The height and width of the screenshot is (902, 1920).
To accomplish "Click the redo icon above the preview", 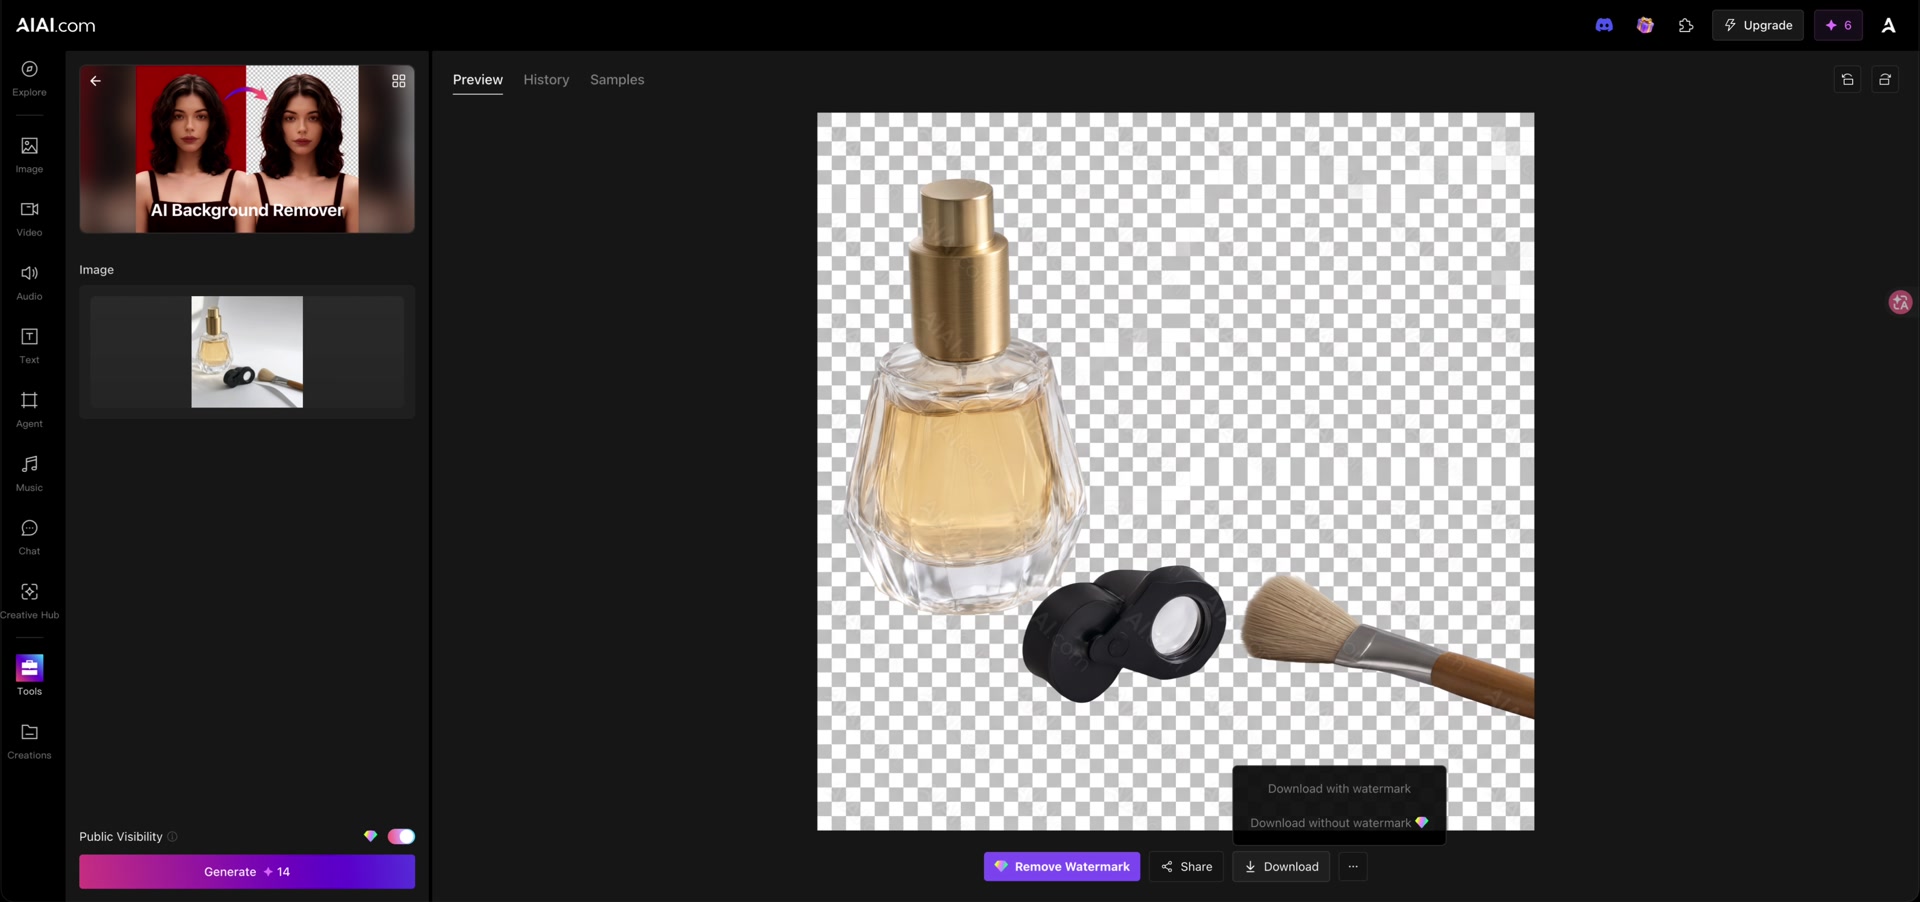I will [x=1885, y=80].
